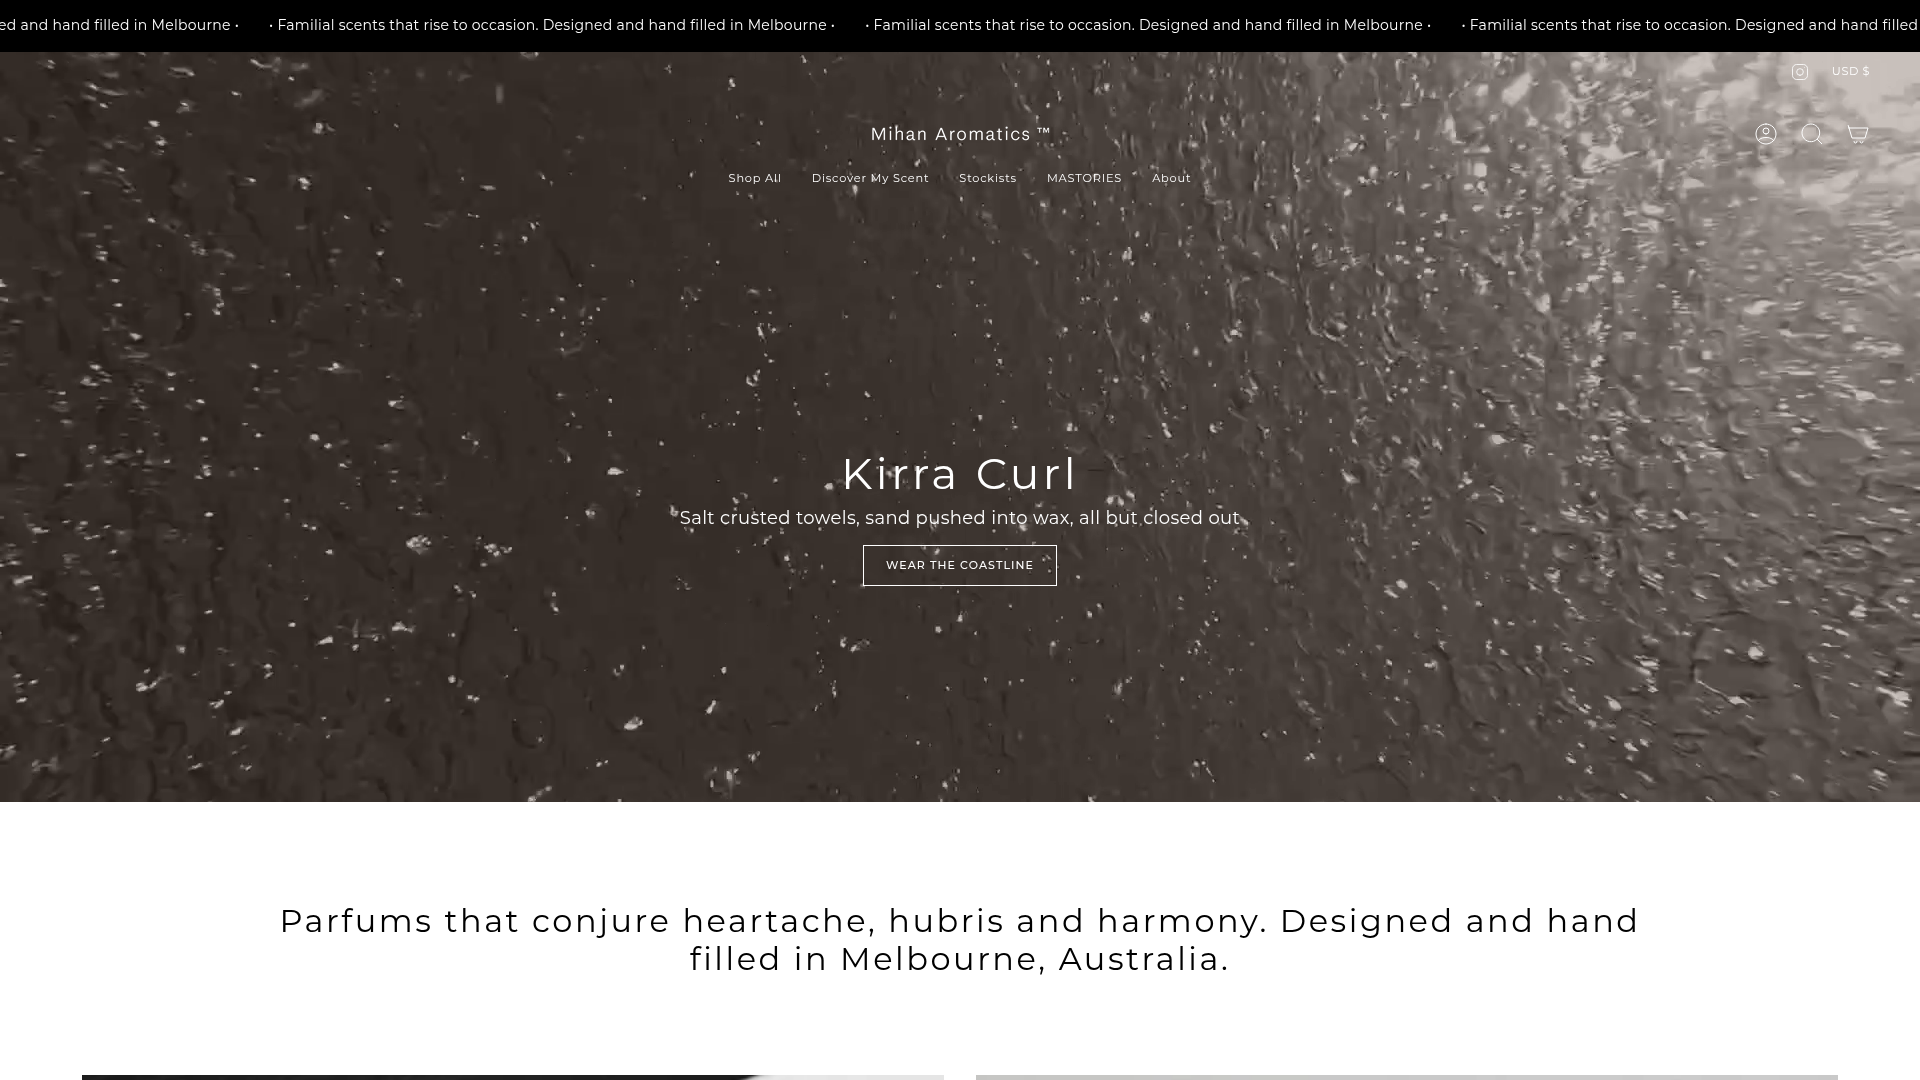Click the Wear The Coastline button

coord(959,565)
